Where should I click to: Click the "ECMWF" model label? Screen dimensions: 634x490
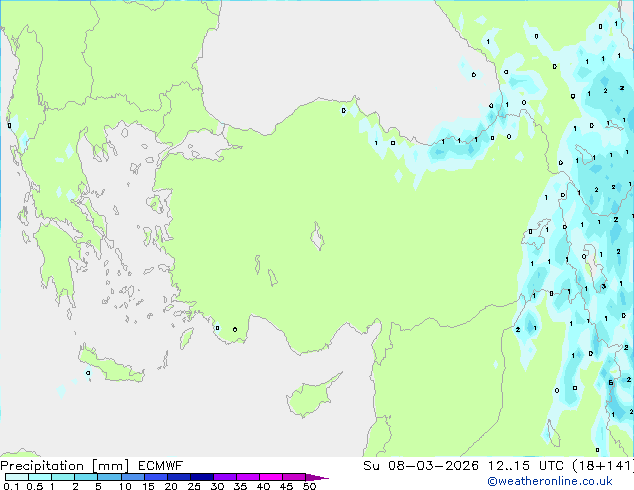tap(161, 466)
